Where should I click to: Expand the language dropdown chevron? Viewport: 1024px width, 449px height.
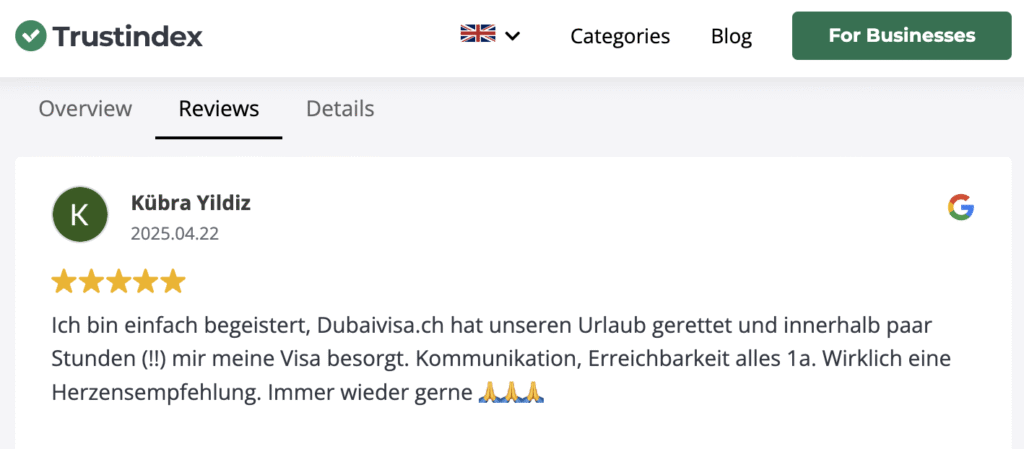pos(513,36)
